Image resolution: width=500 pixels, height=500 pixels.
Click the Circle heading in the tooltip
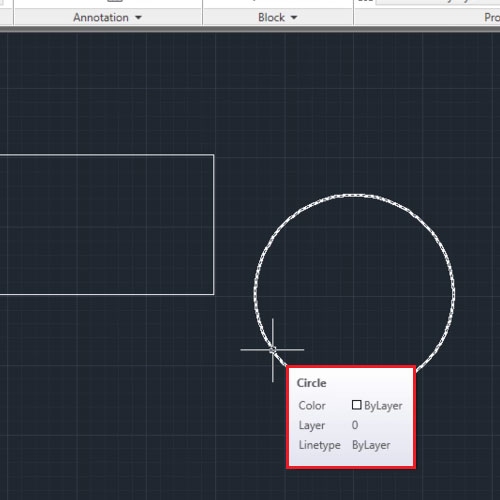click(311, 383)
